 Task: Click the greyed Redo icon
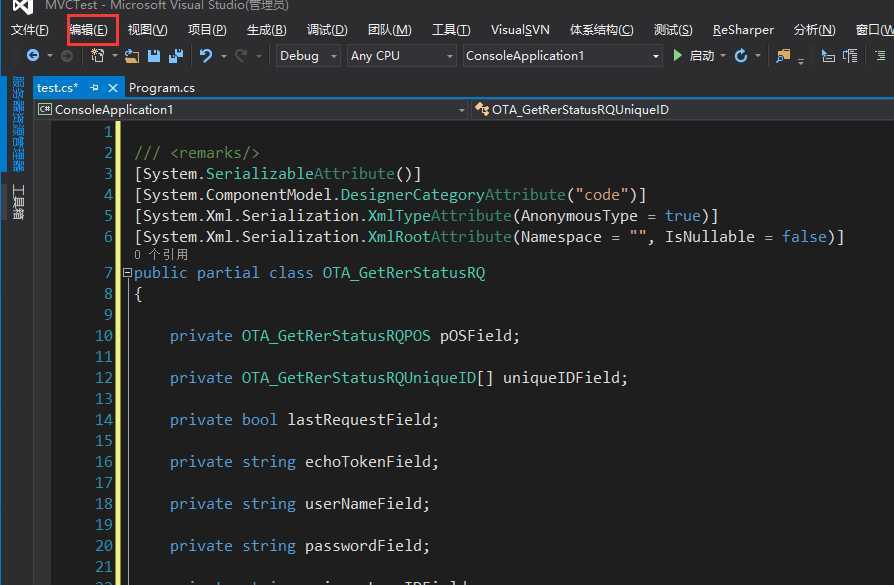point(241,56)
